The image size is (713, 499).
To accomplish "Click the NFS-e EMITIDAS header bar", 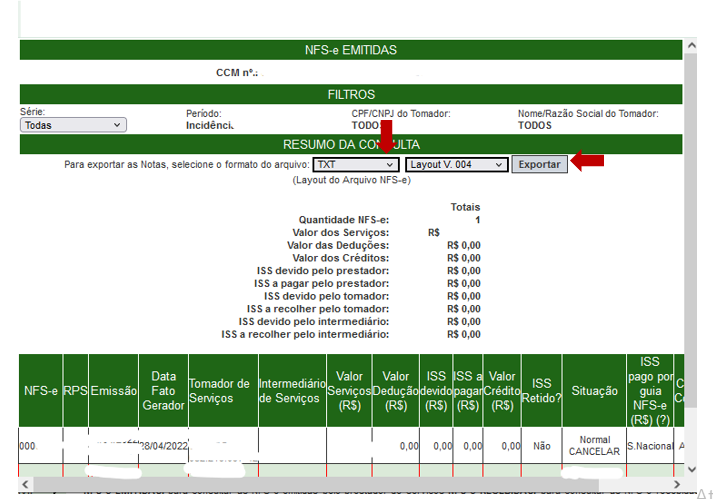I will (x=351, y=50).
